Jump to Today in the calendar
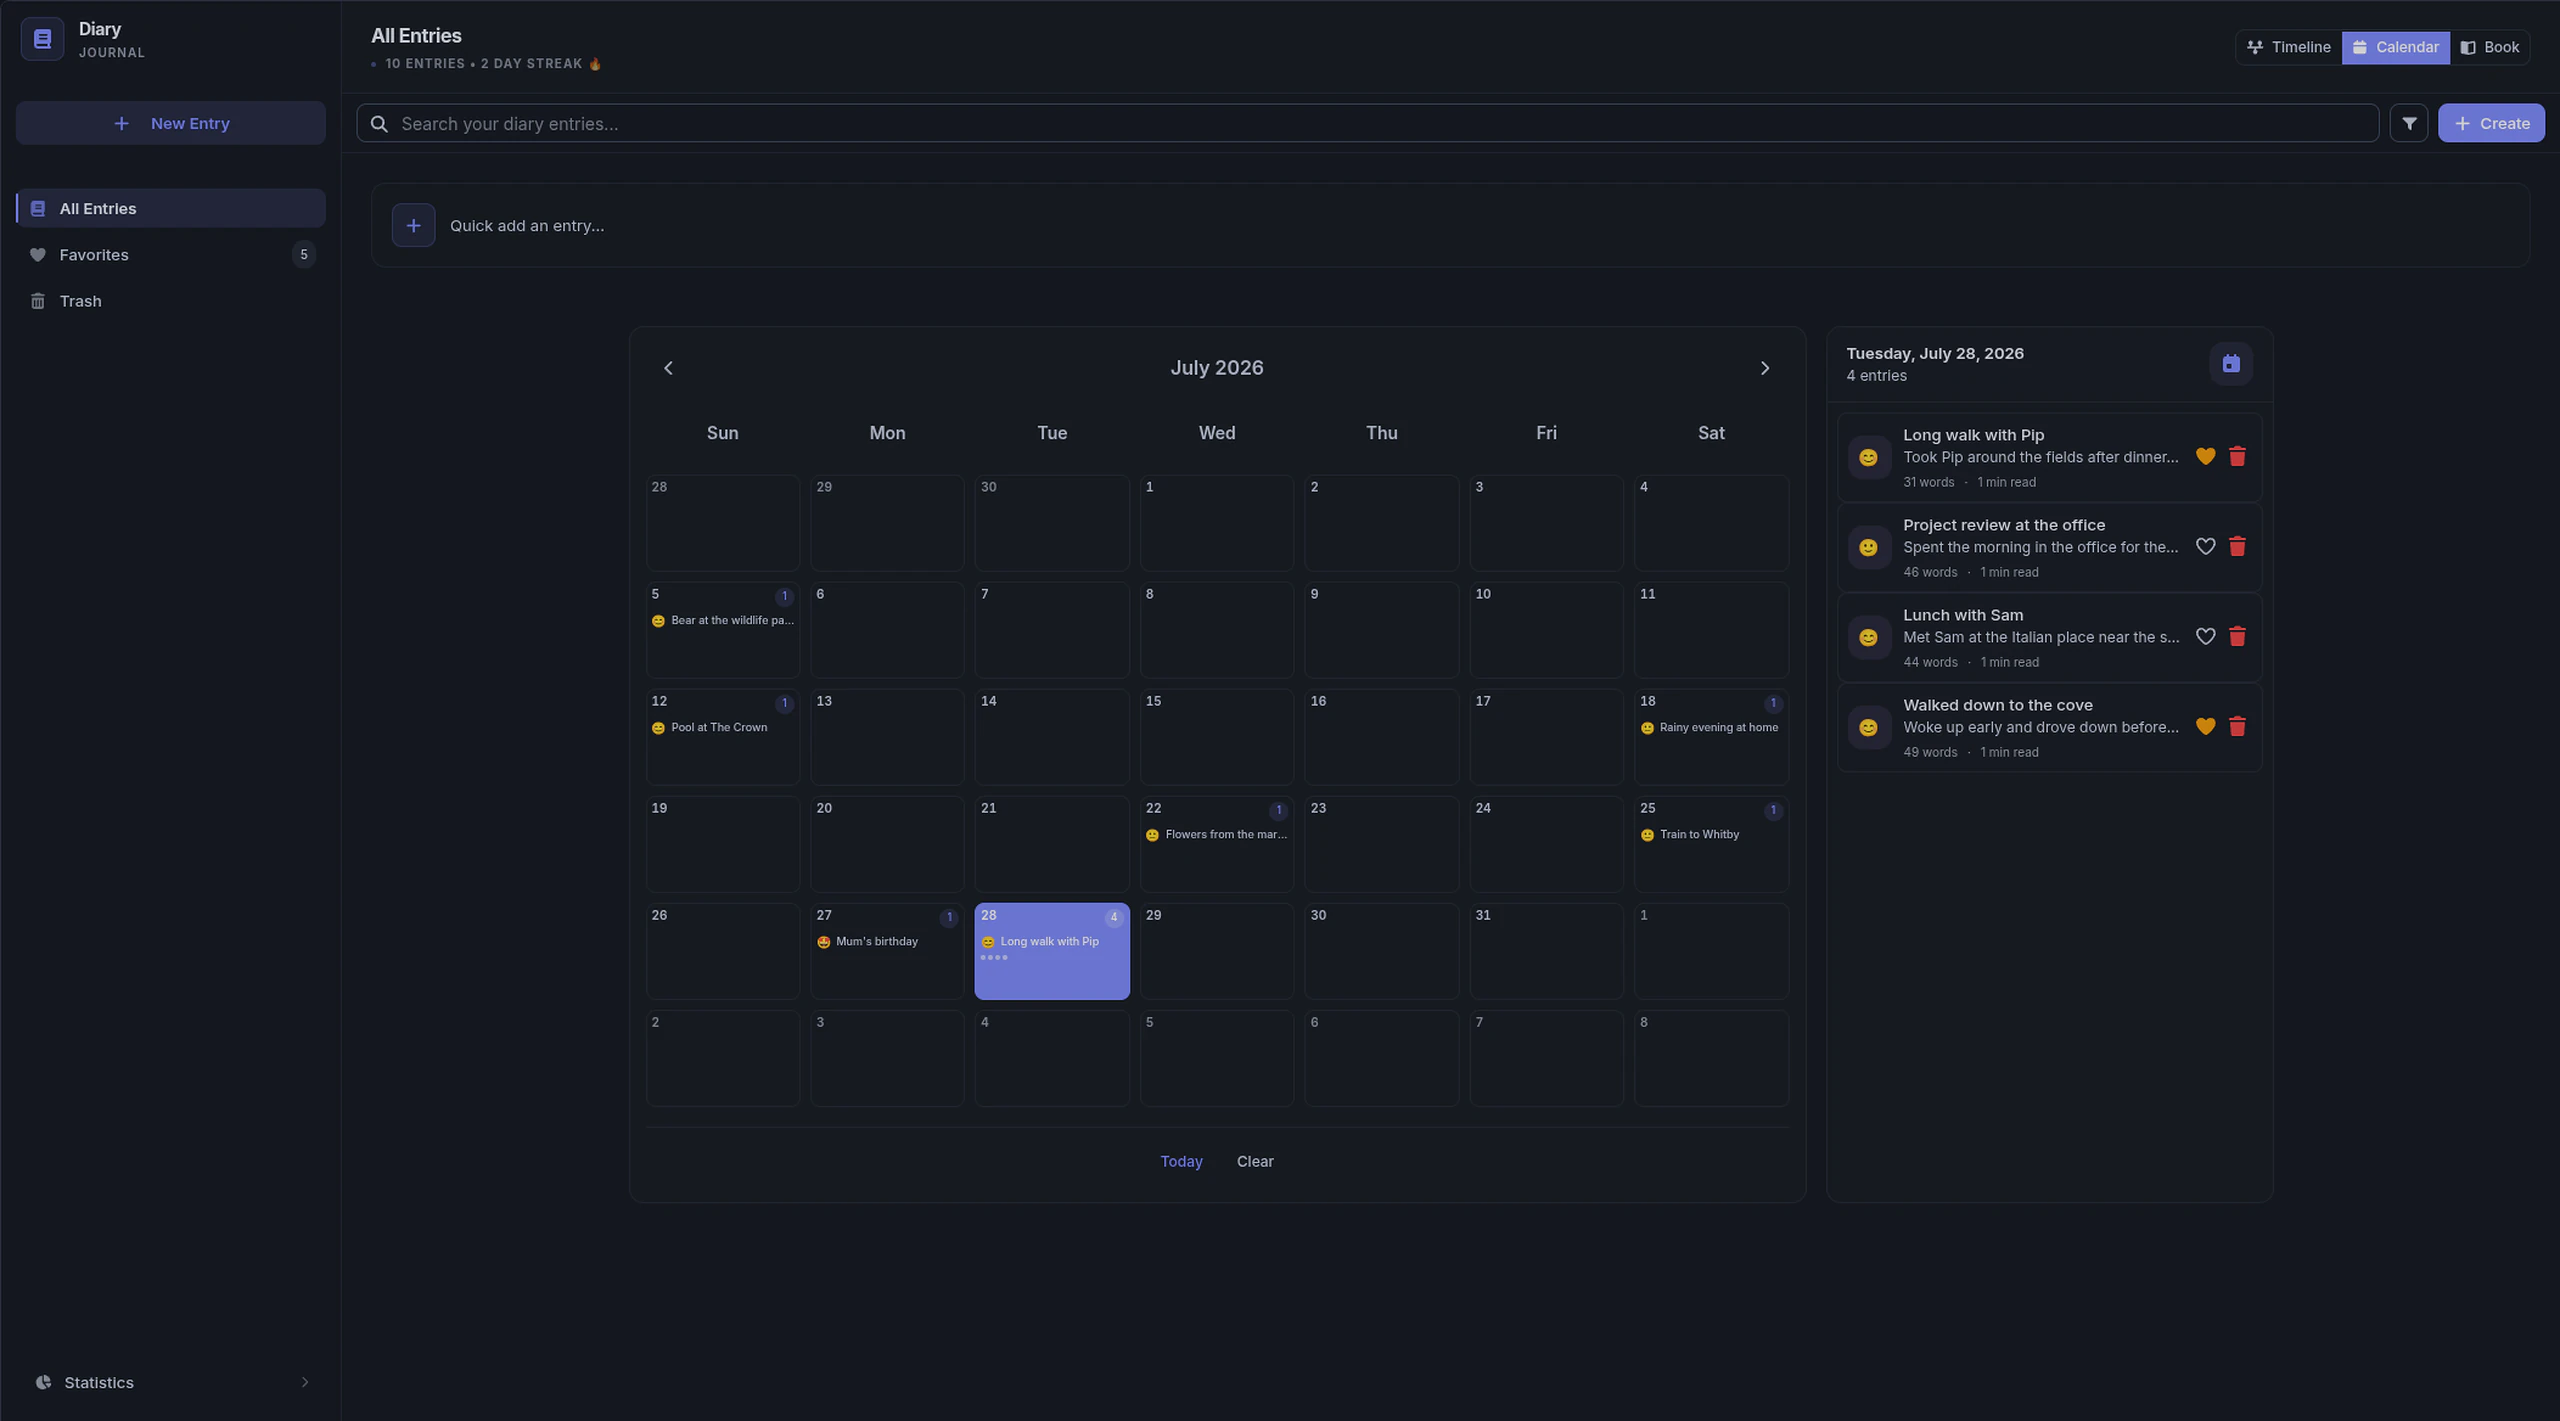 pos(1181,1161)
